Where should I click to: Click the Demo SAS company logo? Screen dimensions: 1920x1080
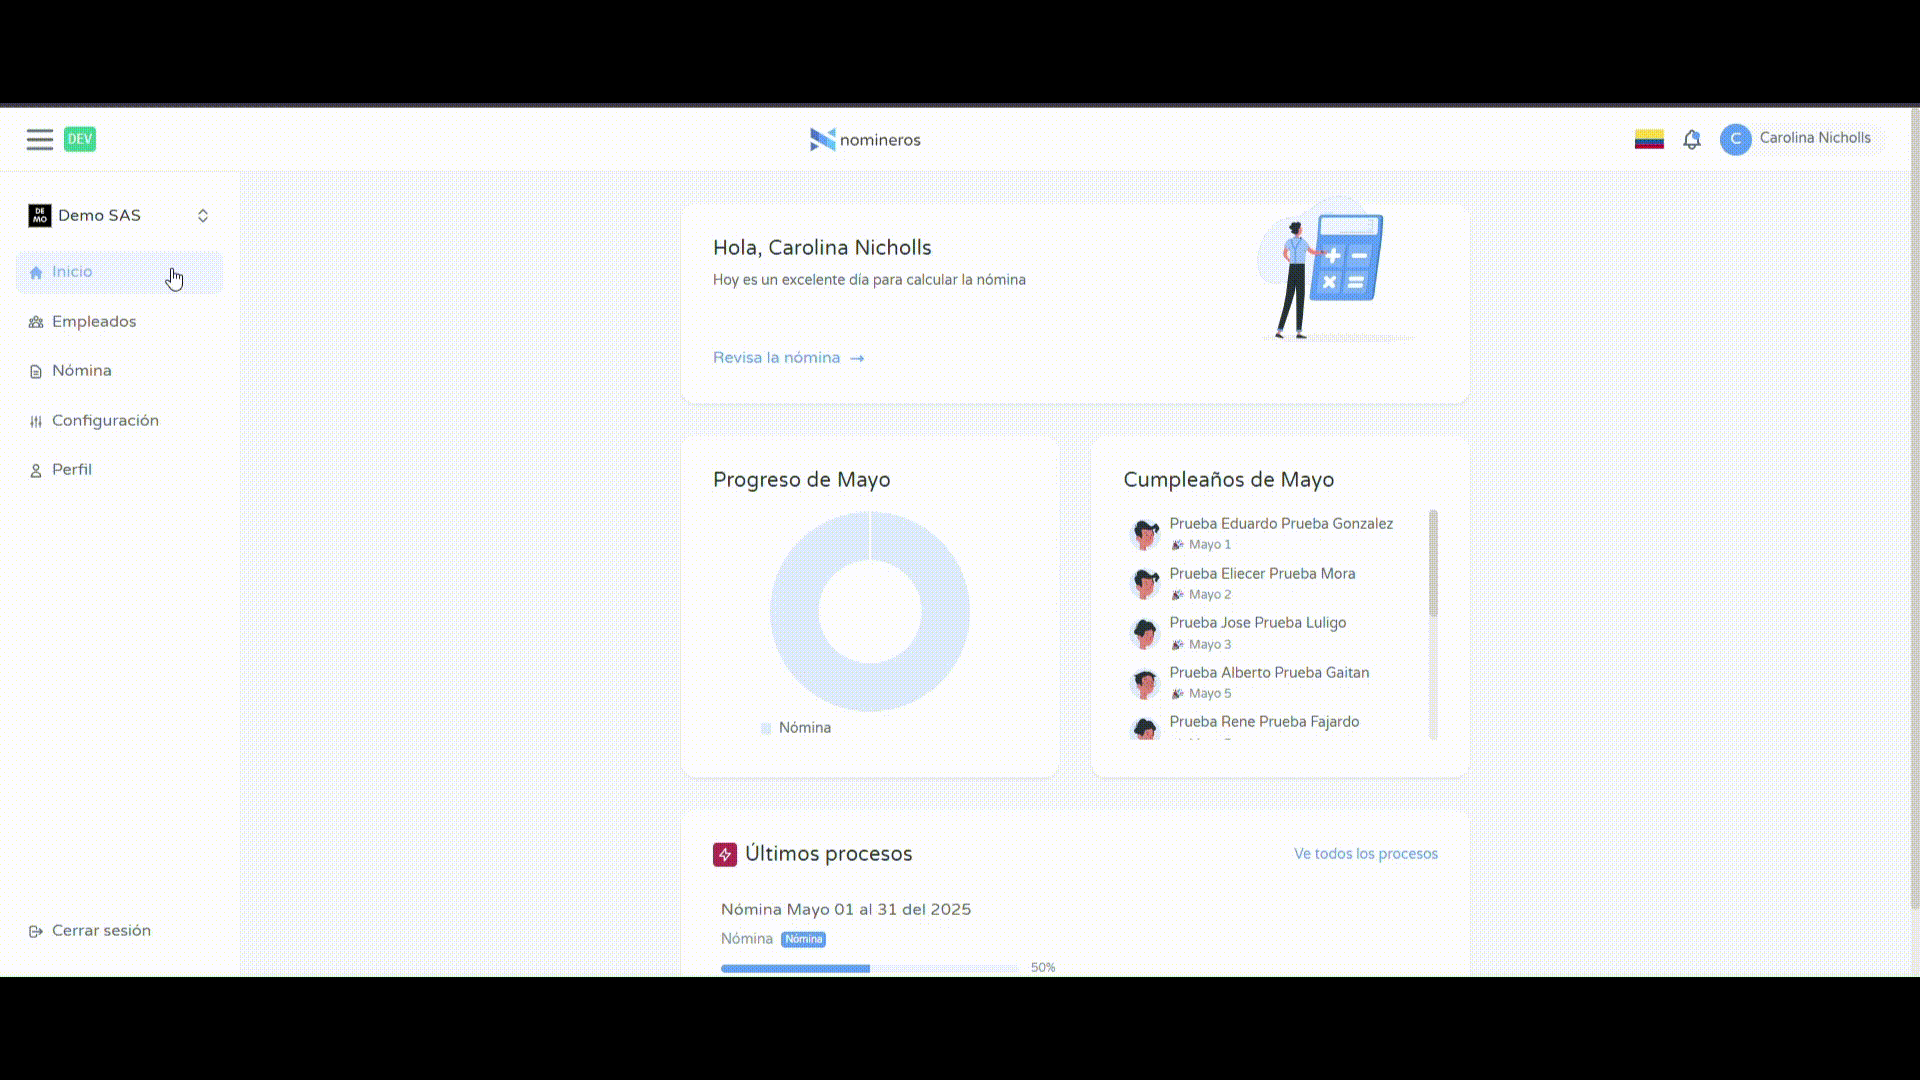pyautogui.click(x=40, y=216)
